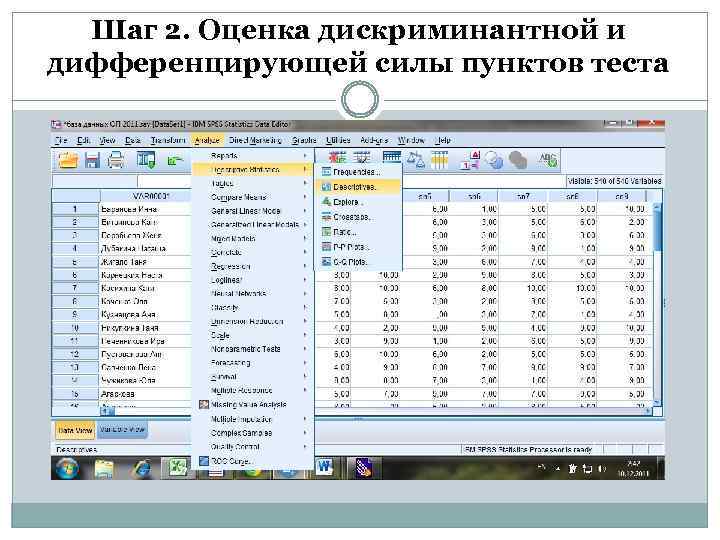Click the Insert Cases toolbar icon

coord(338,157)
